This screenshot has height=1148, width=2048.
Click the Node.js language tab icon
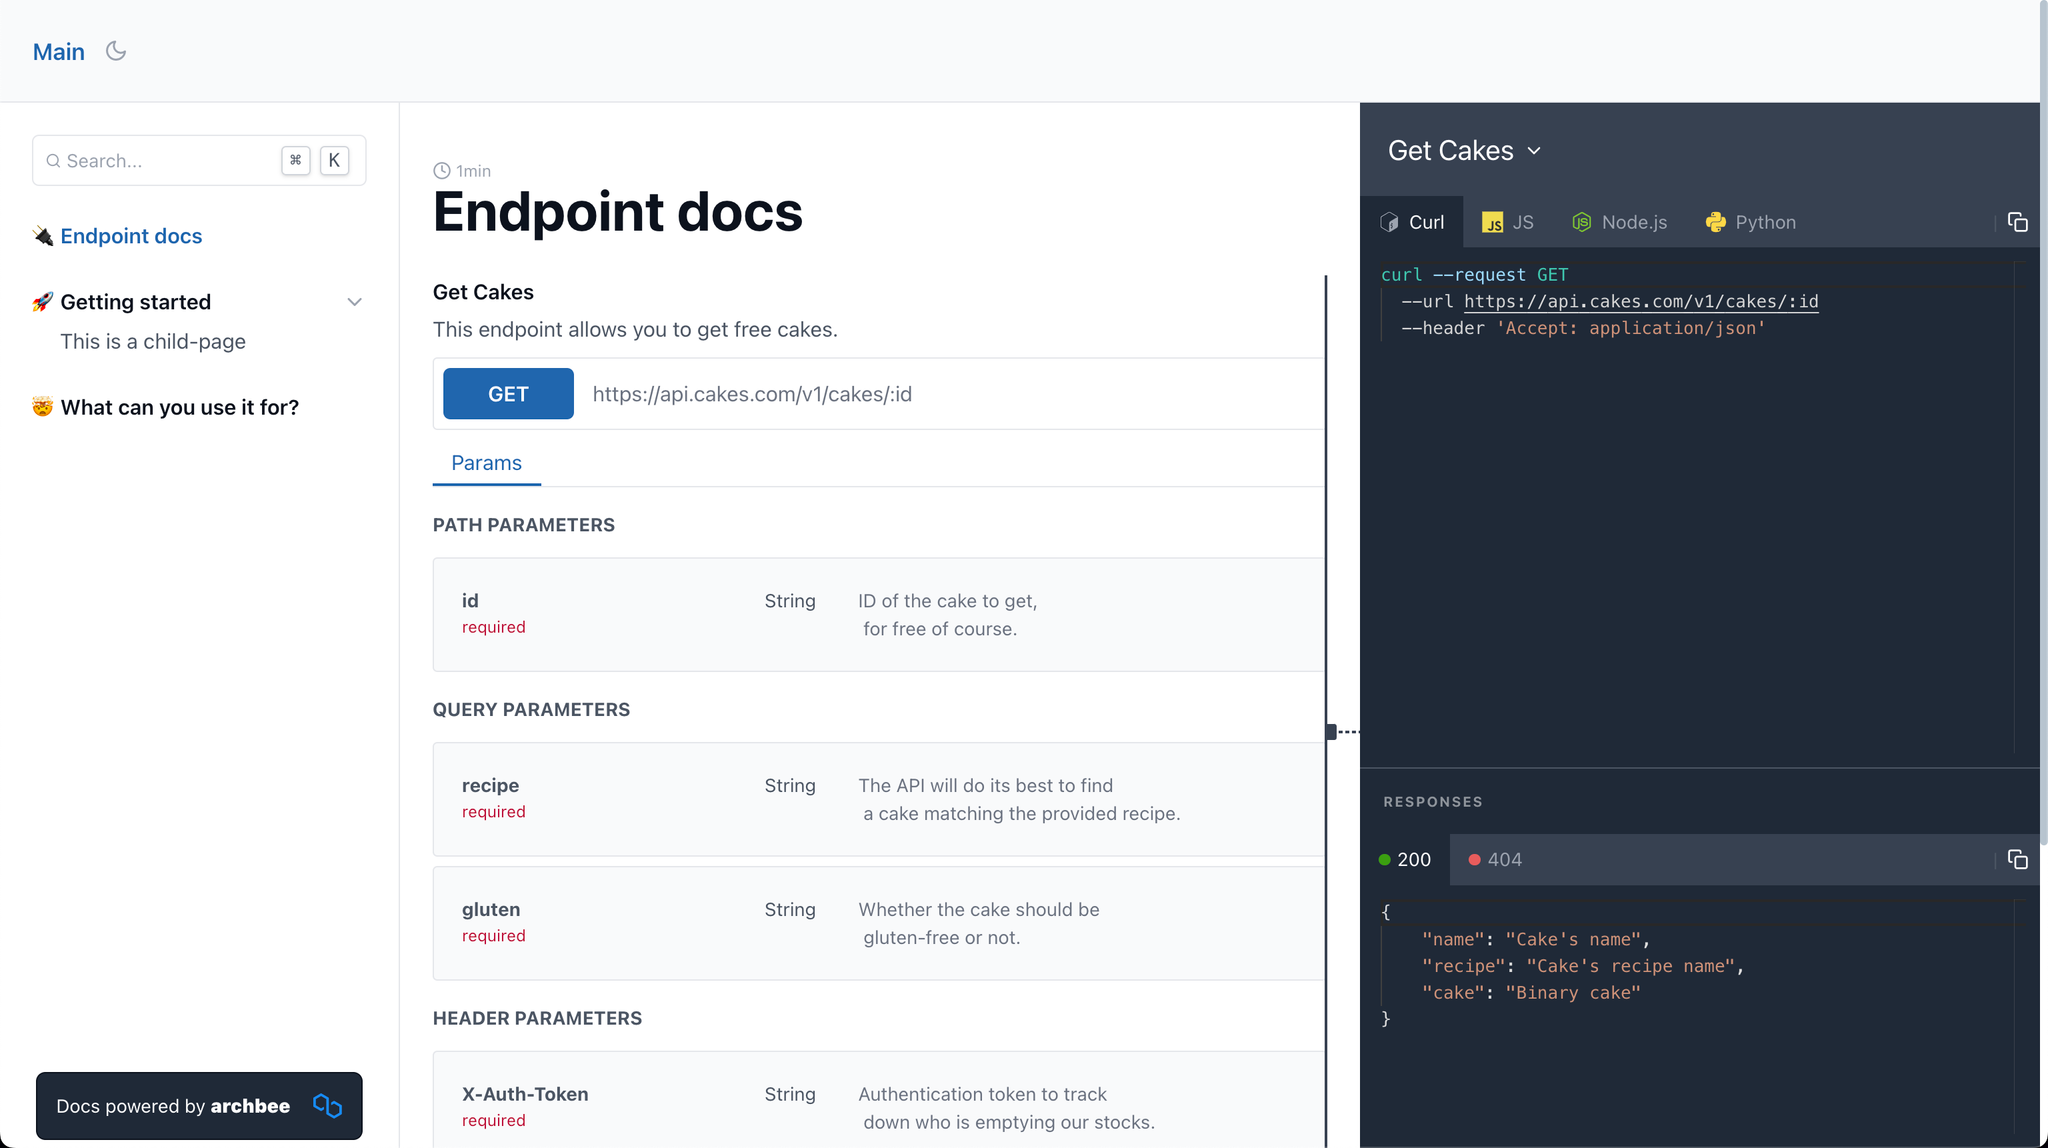point(1581,221)
